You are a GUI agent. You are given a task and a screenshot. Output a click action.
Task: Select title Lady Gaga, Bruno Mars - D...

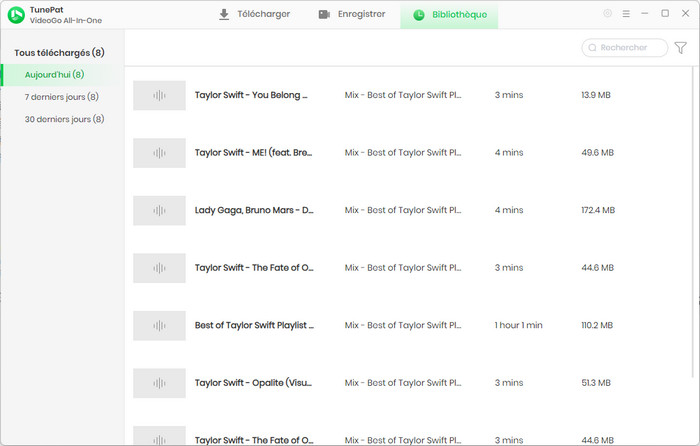click(x=254, y=210)
